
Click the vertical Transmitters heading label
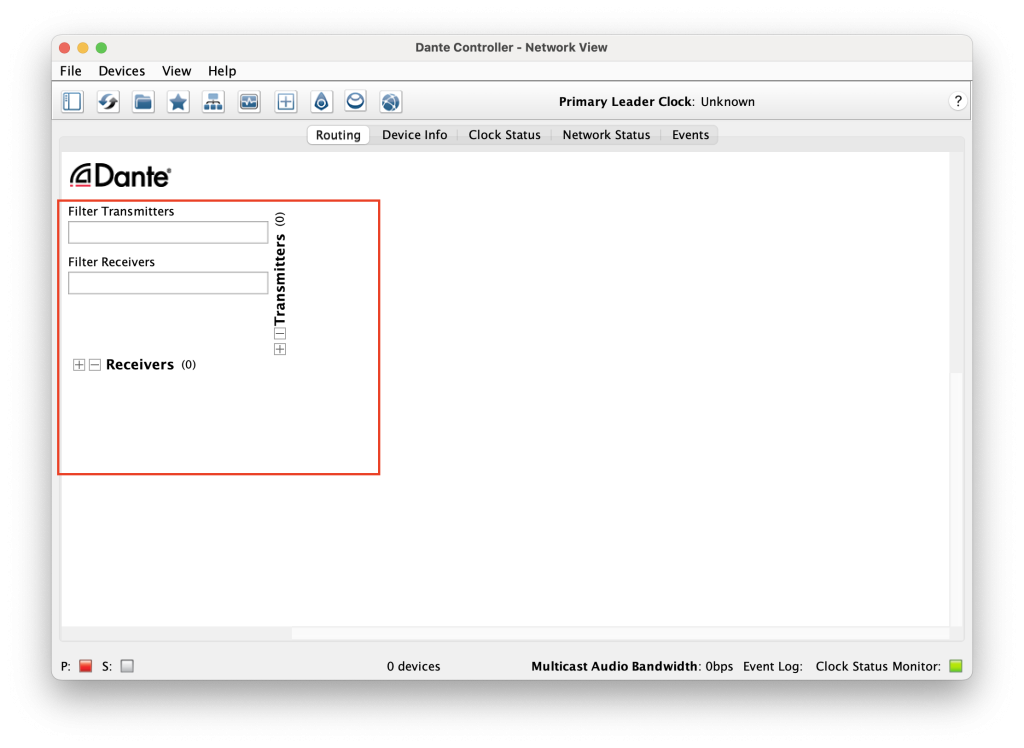coord(280,280)
